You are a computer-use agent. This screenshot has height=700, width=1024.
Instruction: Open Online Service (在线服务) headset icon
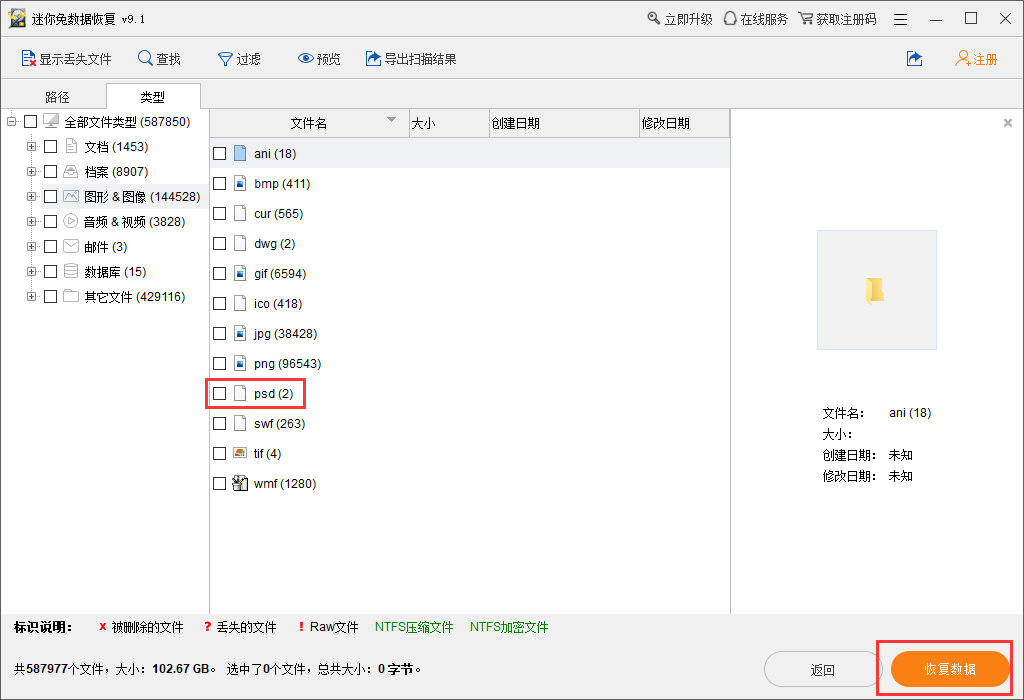pyautogui.click(x=730, y=18)
